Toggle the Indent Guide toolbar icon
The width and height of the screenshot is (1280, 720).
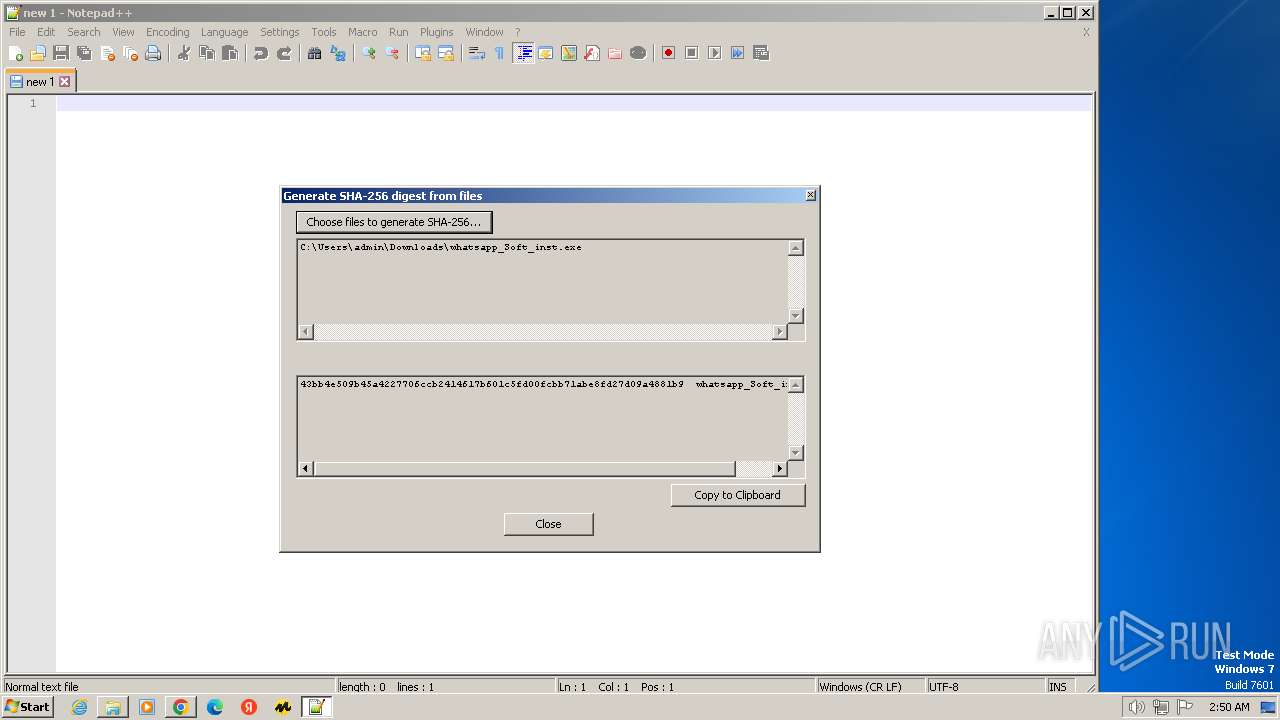(x=523, y=53)
